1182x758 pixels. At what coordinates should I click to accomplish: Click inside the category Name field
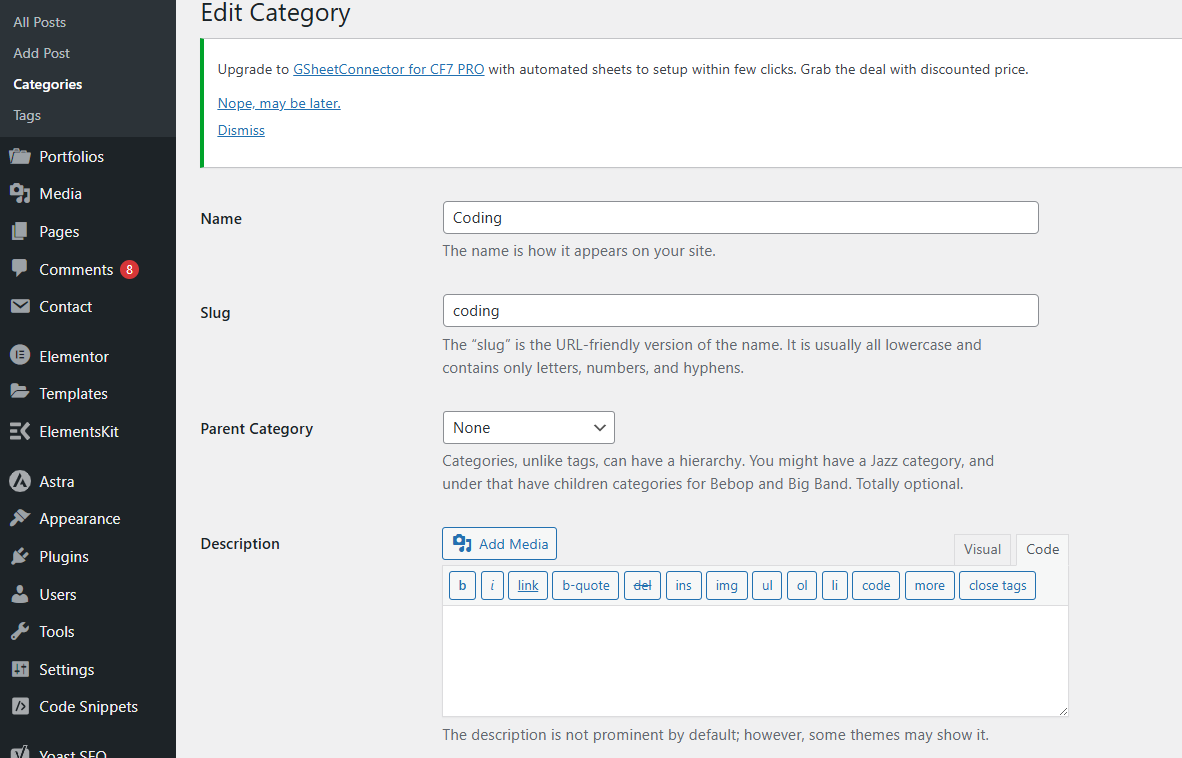coord(740,217)
